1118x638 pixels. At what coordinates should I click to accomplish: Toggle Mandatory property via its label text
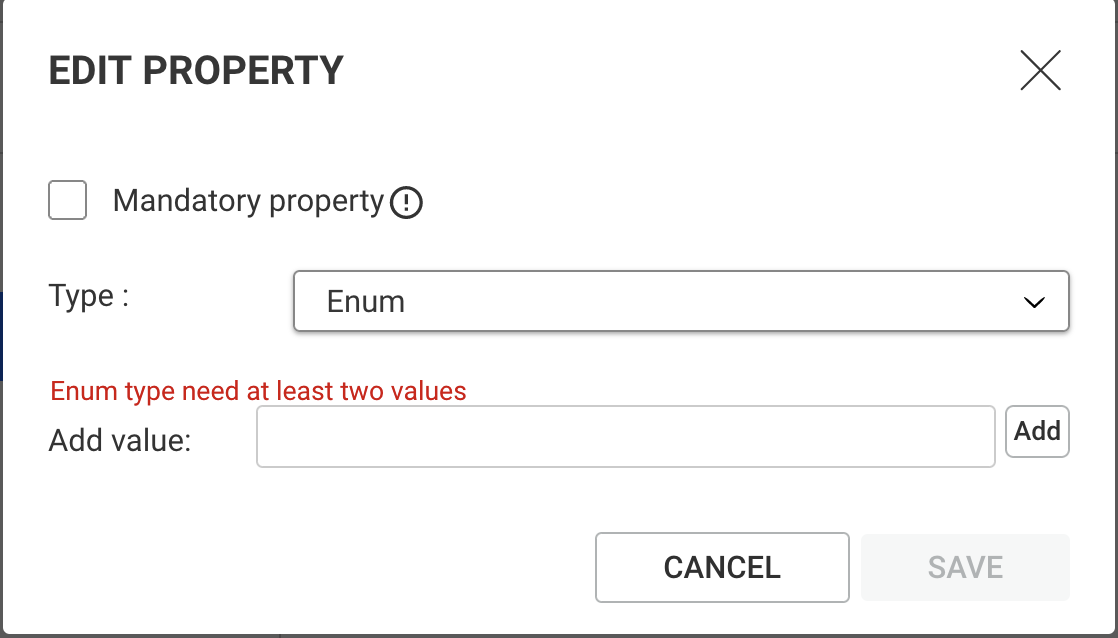(248, 201)
